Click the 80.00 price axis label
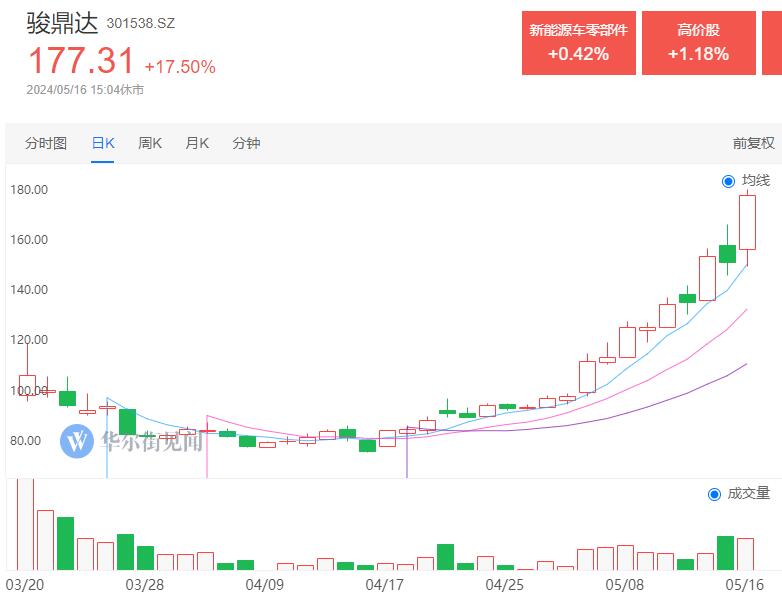Viewport: 782px width, 596px height. pos(25,441)
